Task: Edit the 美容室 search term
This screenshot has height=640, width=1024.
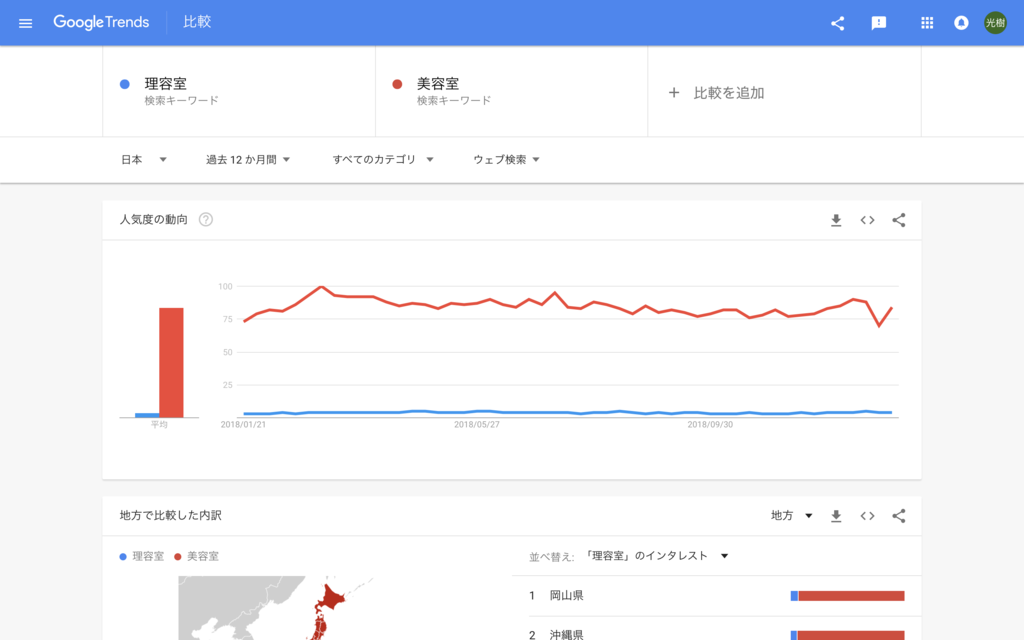Action: pos(511,91)
